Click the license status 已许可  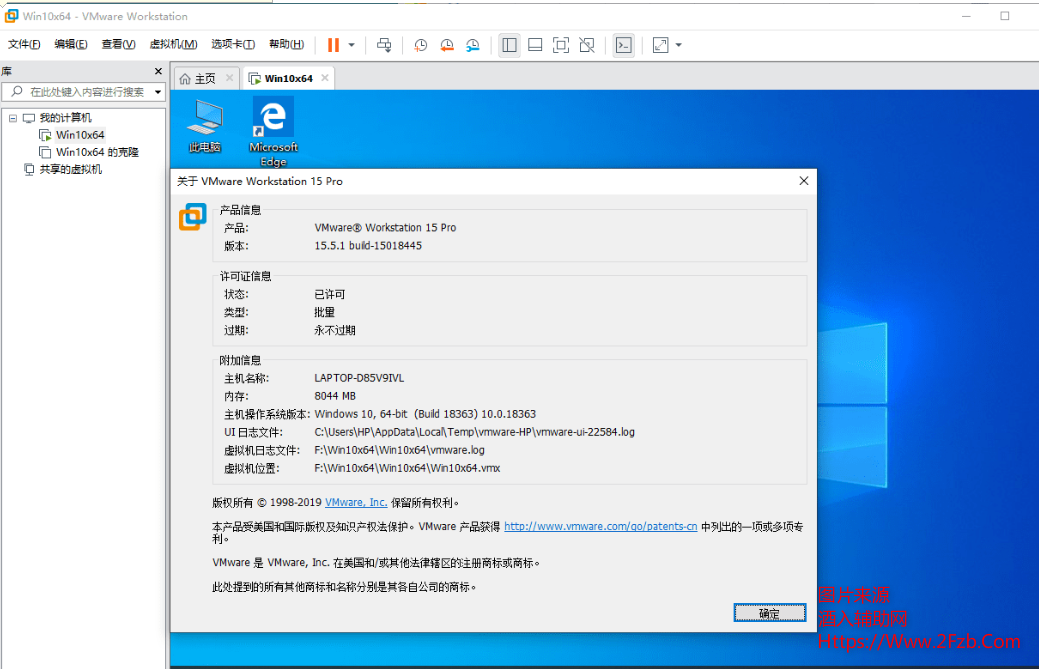pos(330,294)
